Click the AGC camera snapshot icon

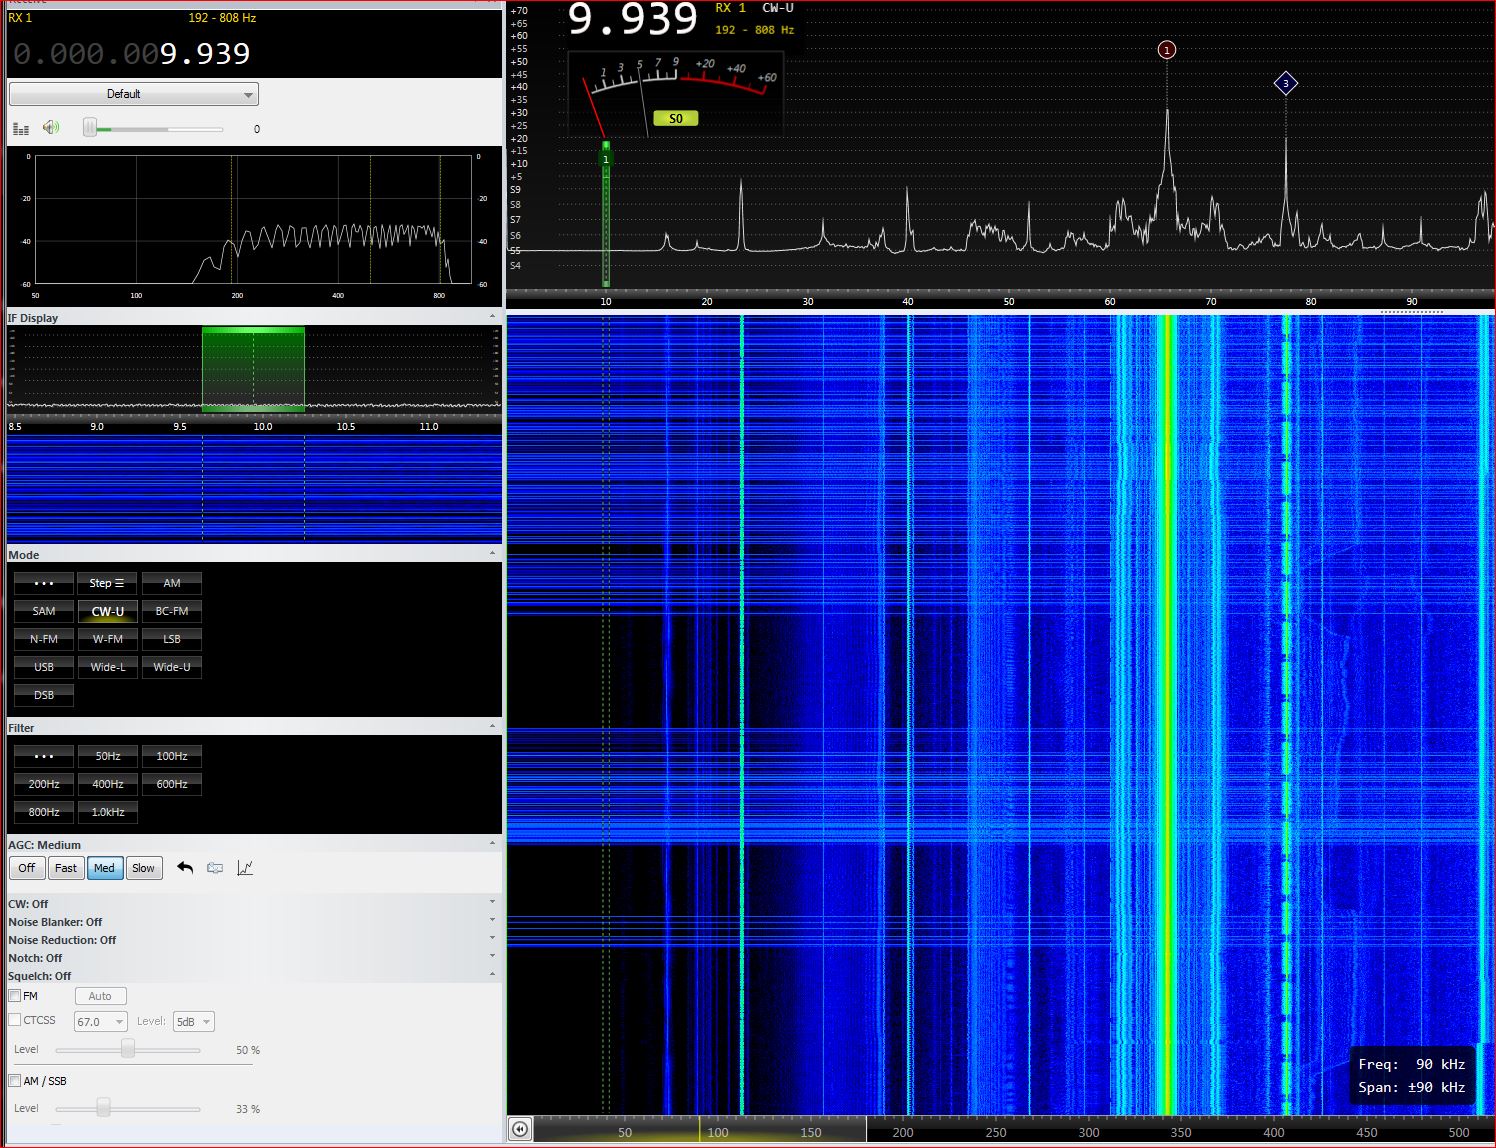pos(215,867)
